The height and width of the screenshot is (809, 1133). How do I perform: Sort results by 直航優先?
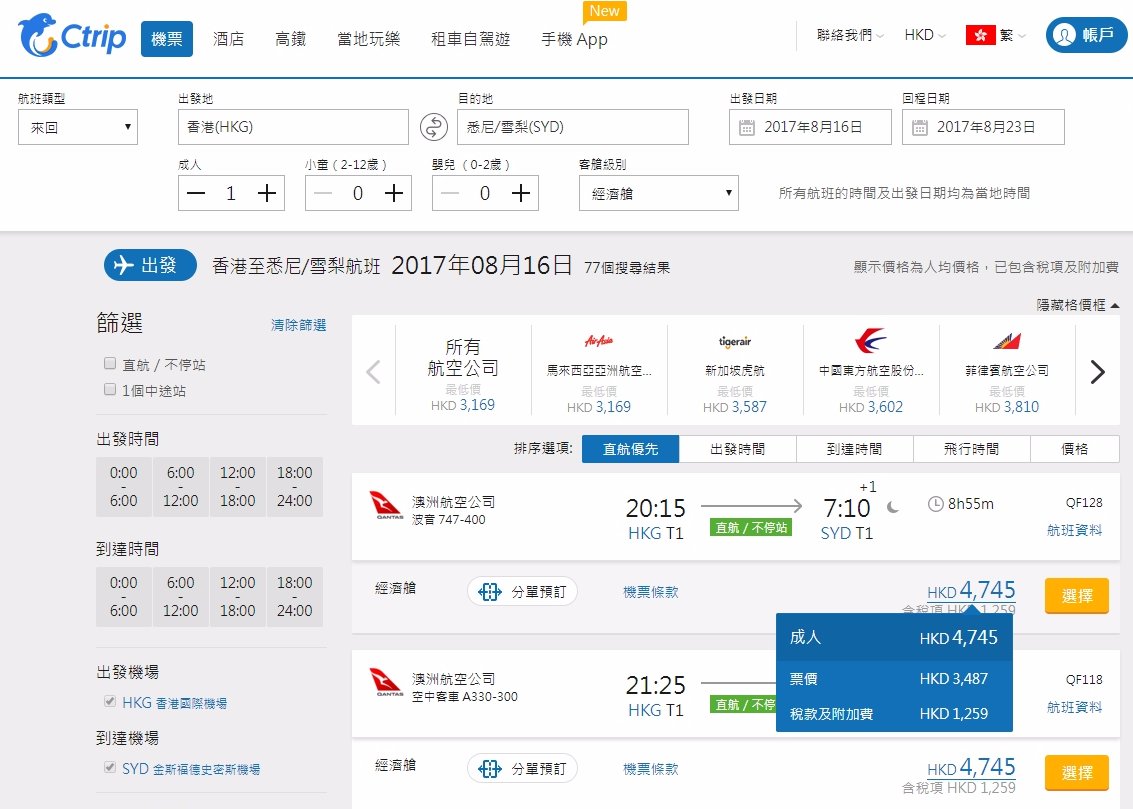630,449
